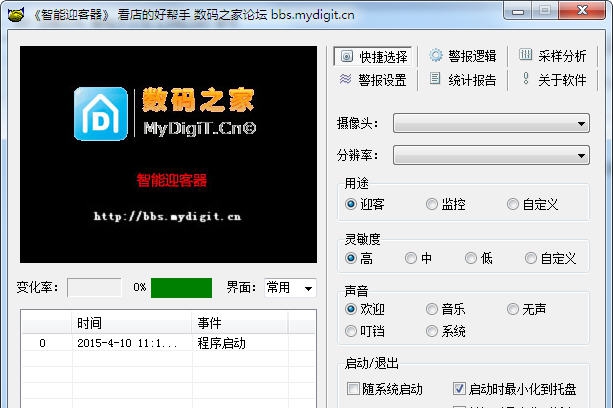Select the 欢迎 sound option
The image size is (613, 408).
pos(365,309)
